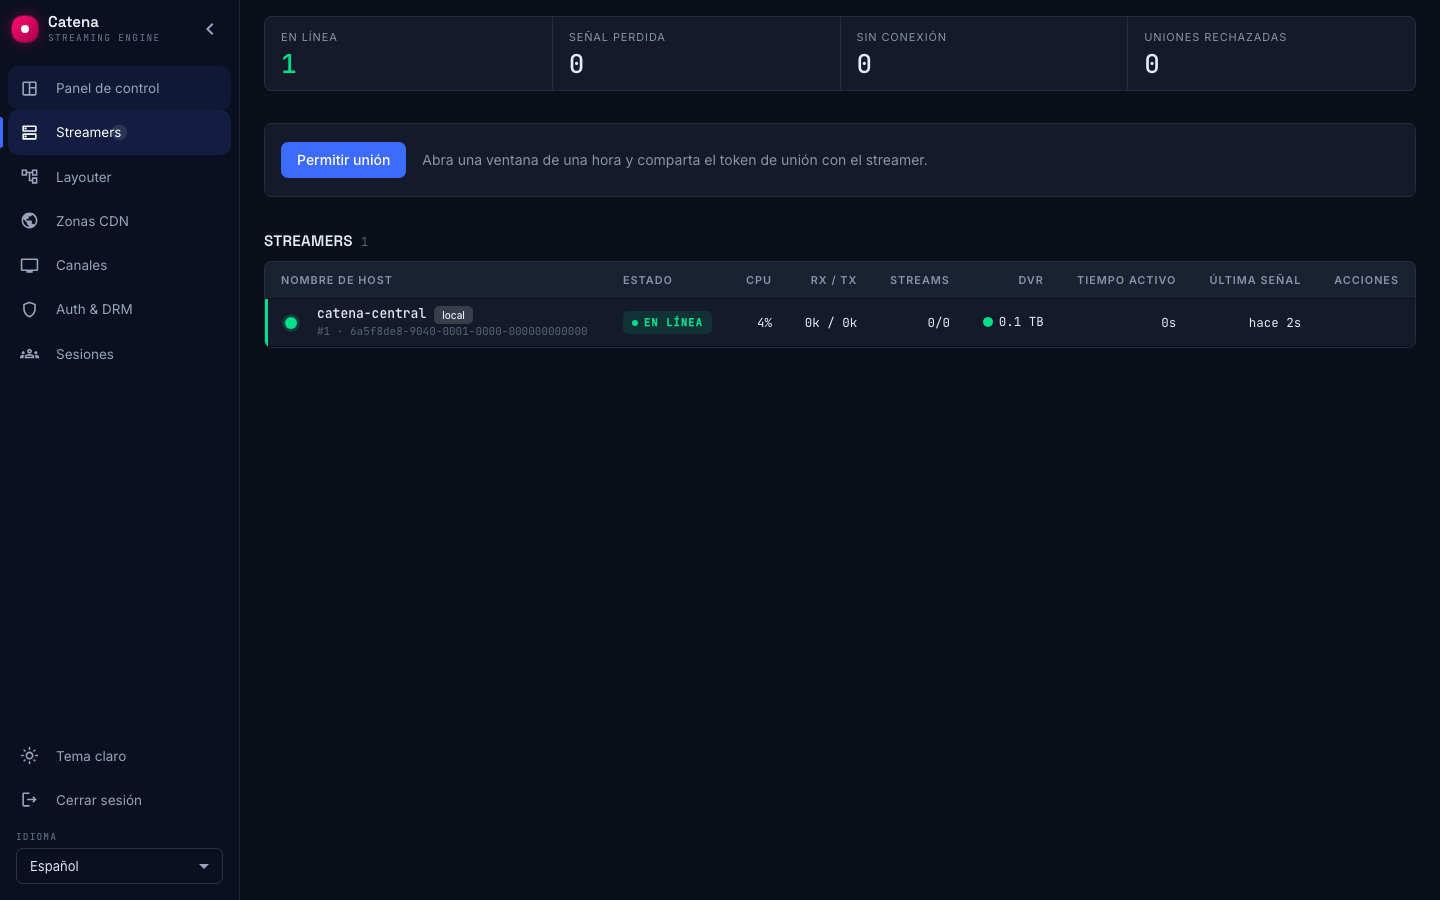Click the STREAMERS section heading

[x=308, y=241]
